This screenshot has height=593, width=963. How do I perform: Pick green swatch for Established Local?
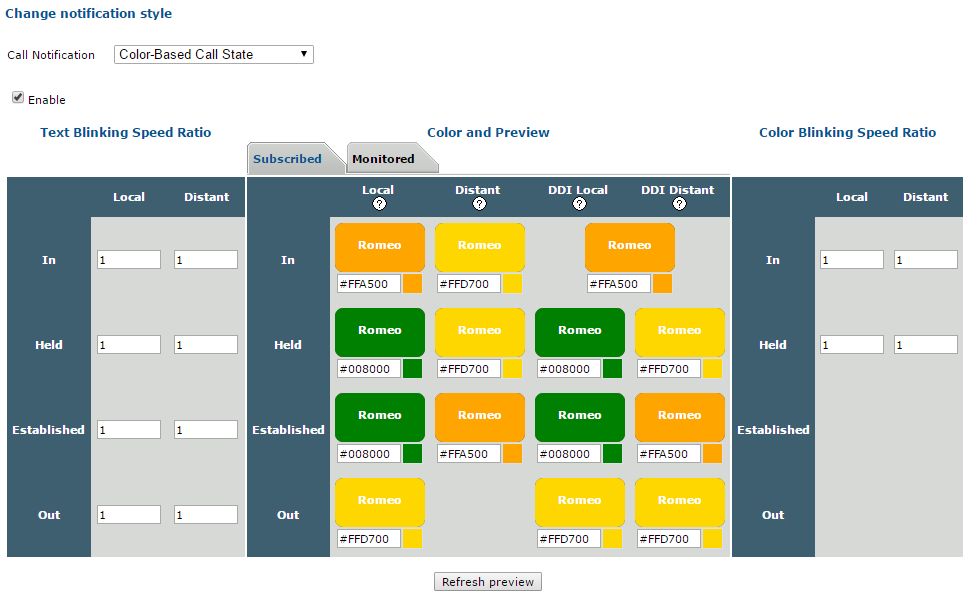[x=412, y=454]
